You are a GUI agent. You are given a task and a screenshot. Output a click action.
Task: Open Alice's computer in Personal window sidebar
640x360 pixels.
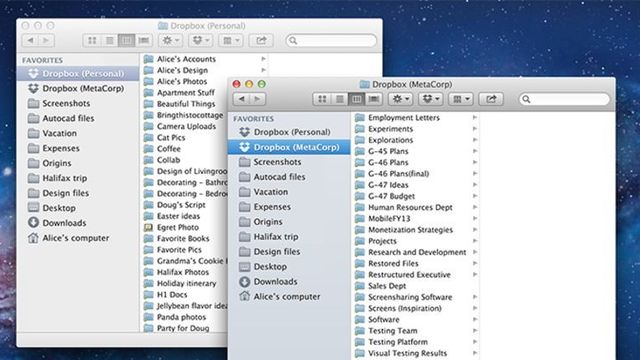tap(78, 238)
